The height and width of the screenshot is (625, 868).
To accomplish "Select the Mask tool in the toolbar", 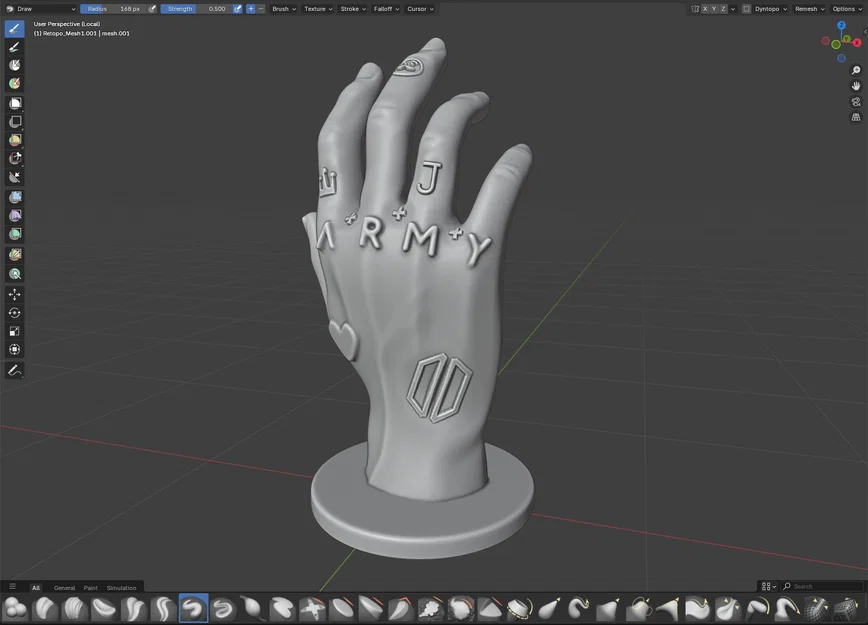I will tap(15, 65).
